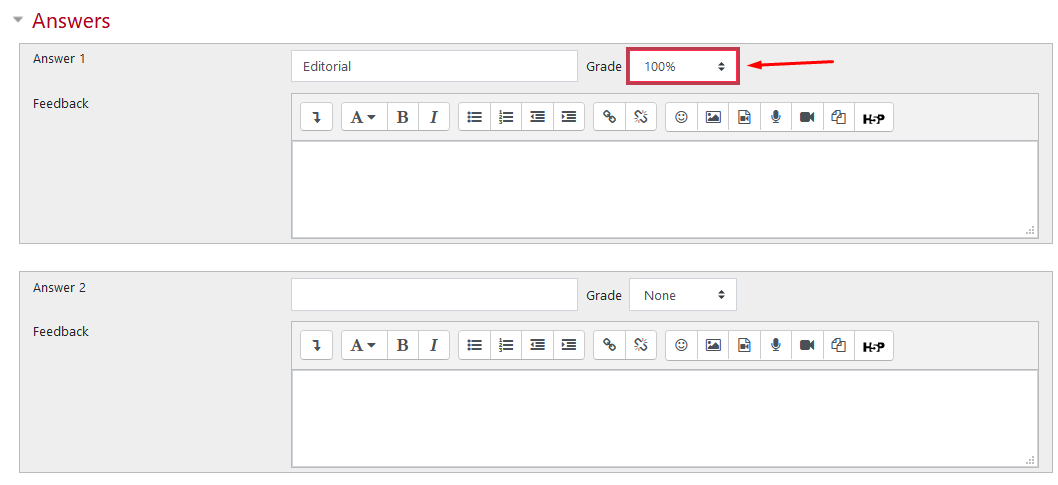Insert image in Answer 1 feedback editor

pyautogui.click(x=713, y=117)
